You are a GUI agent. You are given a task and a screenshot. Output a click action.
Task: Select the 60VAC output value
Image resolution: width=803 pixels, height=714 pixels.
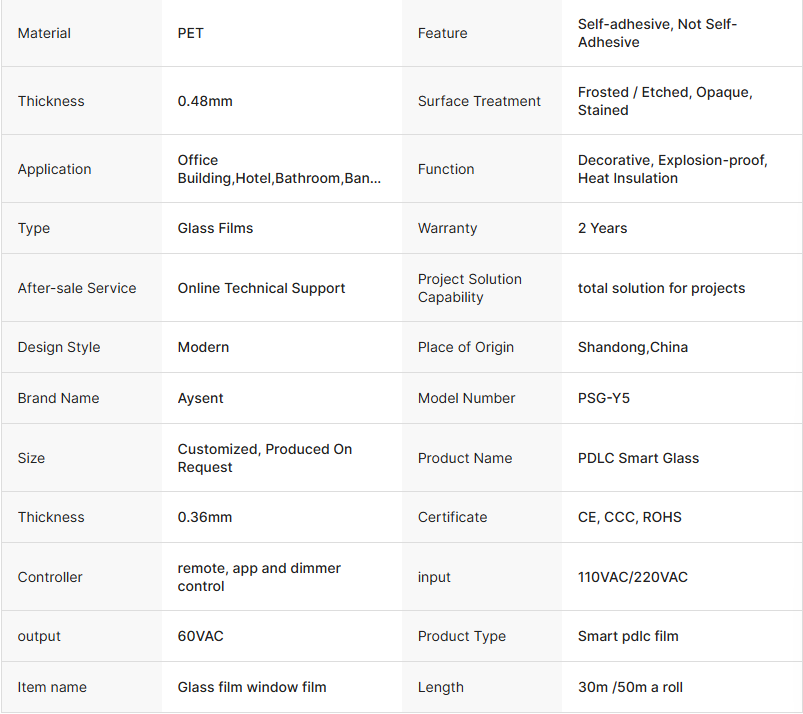(200, 636)
